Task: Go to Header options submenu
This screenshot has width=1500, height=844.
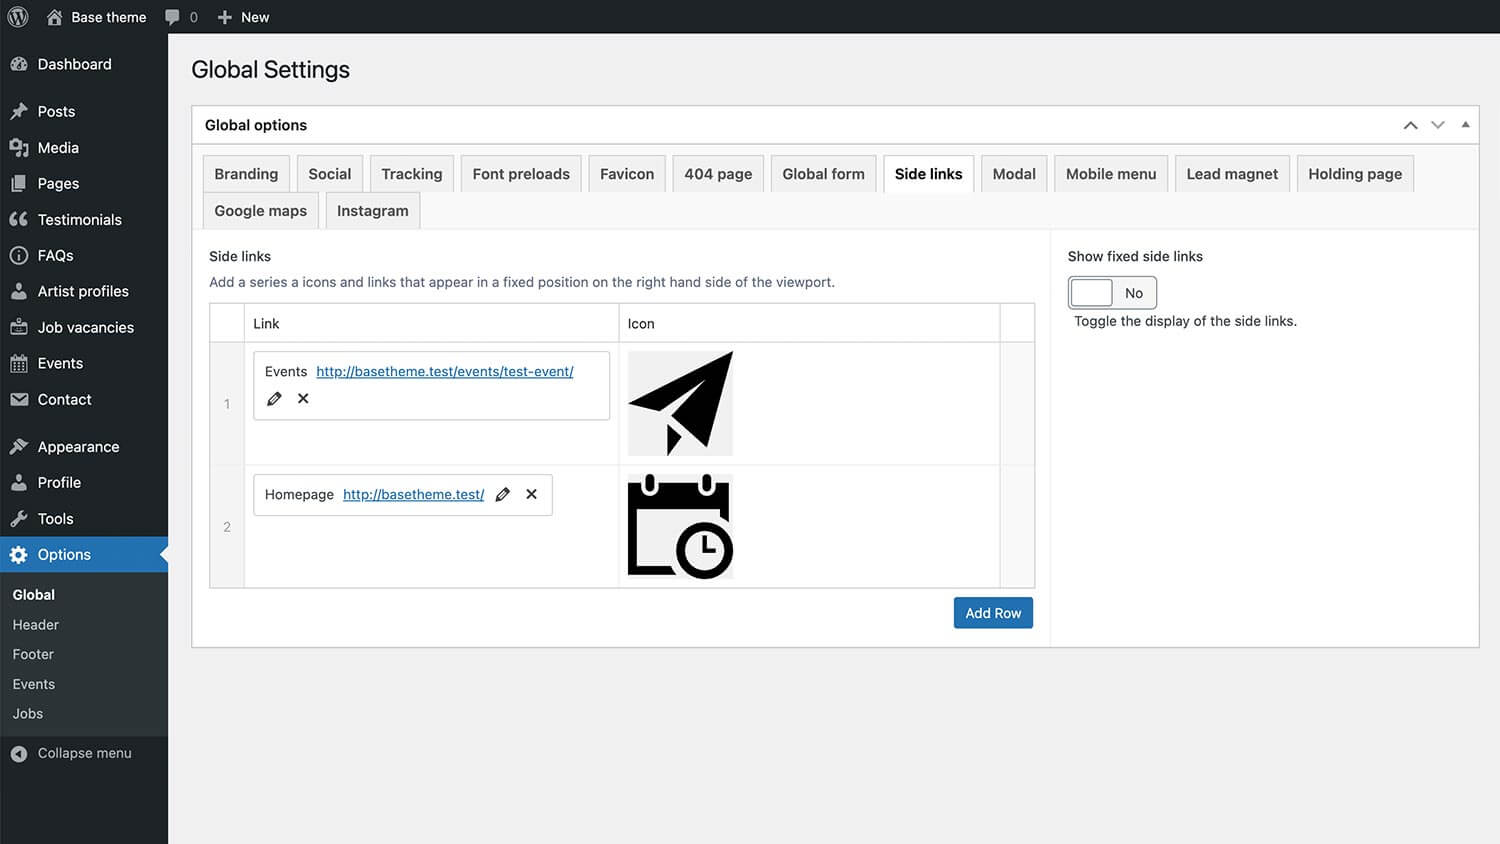Action: tap(36, 625)
